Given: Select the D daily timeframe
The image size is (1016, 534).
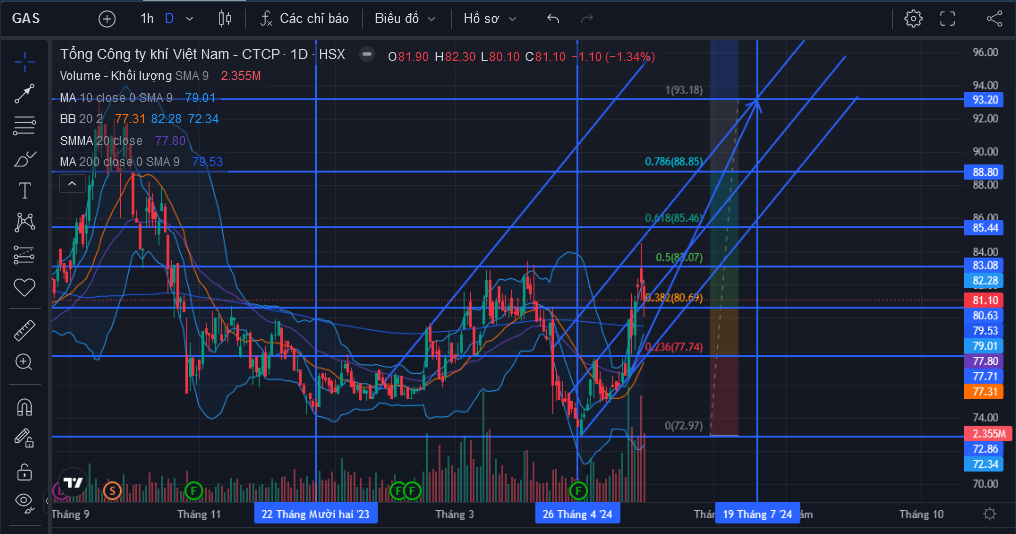Looking at the screenshot, I should pyautogui.click(x=169, y=19).
